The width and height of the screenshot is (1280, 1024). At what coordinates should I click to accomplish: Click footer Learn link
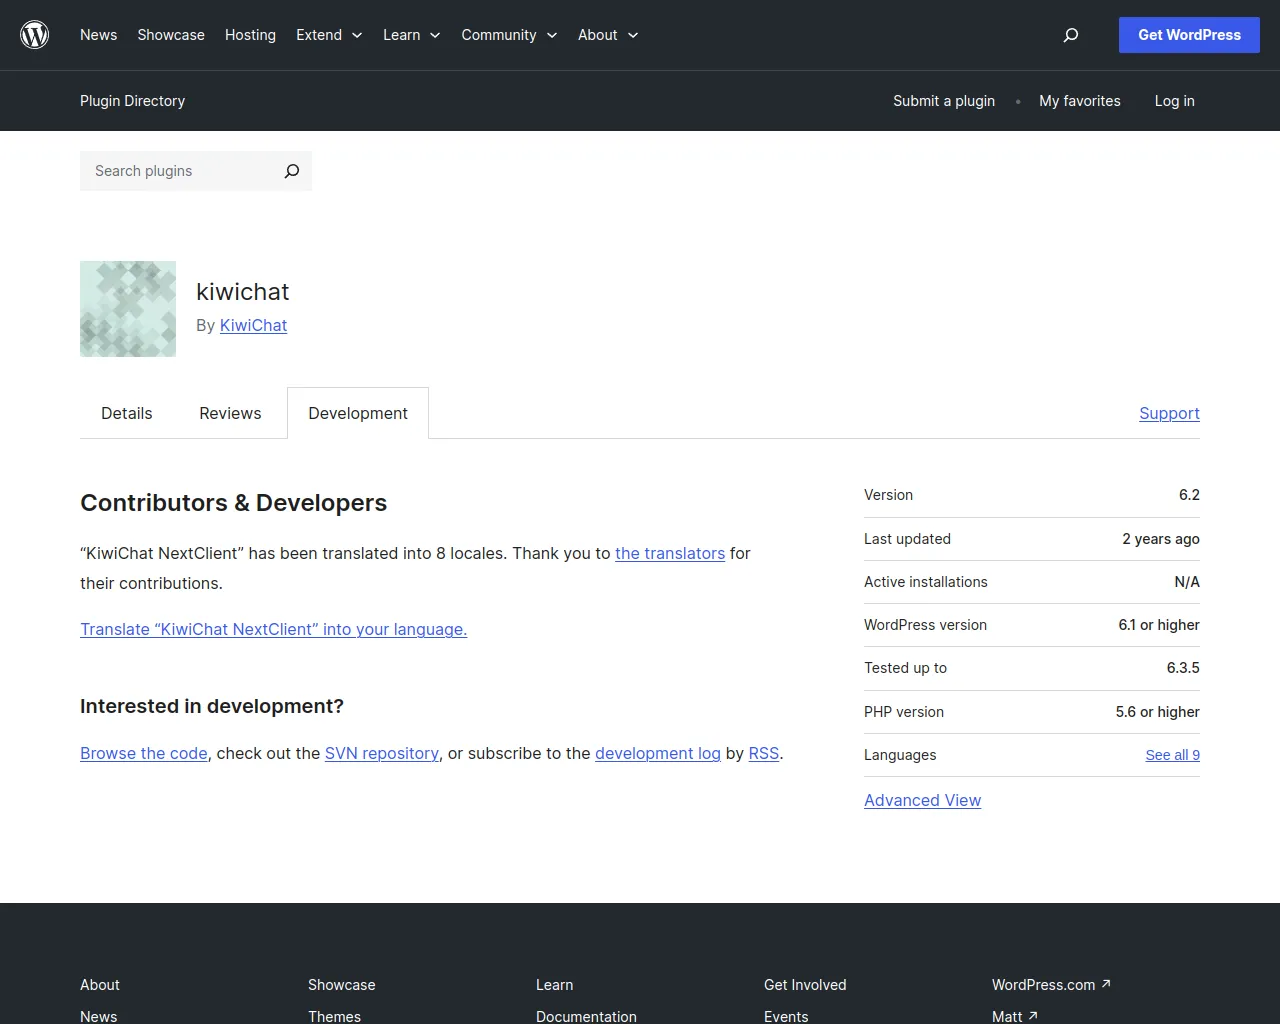[554, 985]
